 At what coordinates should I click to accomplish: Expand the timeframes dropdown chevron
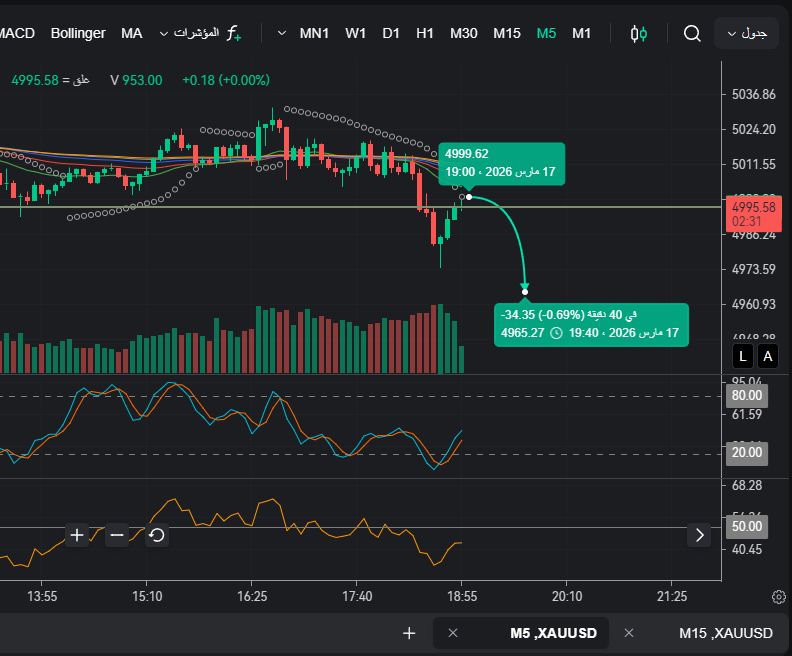[281, 33]
